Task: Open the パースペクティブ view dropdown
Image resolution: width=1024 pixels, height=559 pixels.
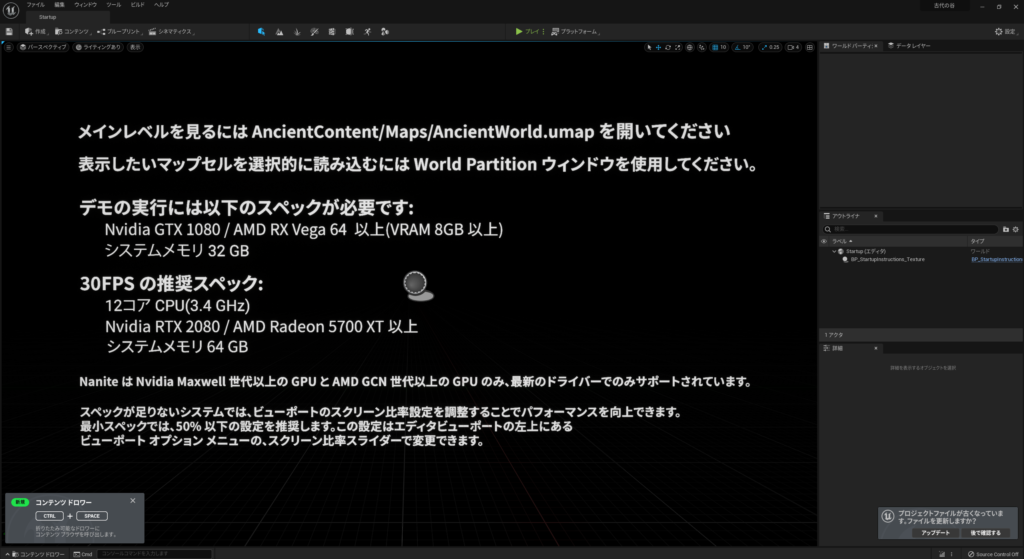Action: [x=43, y=47]
